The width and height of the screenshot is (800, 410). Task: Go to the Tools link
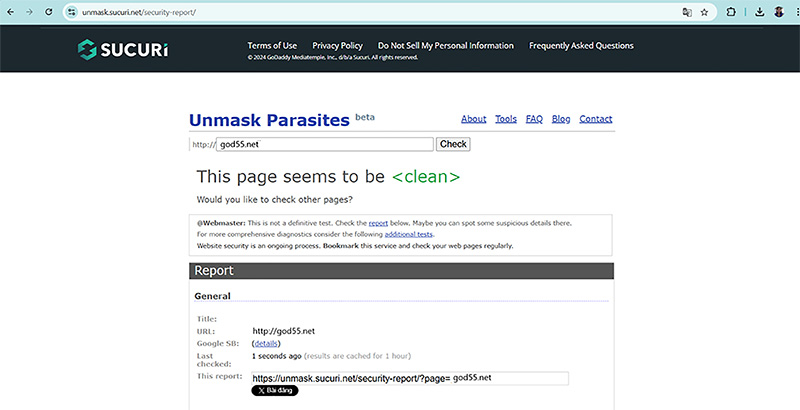(x=506, y=119)
